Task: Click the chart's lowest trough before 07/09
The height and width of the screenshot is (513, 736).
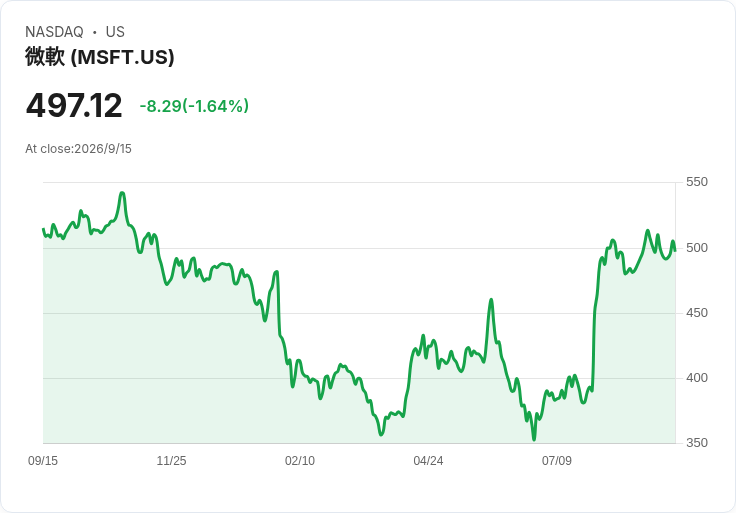Action: tap(534, 439)
